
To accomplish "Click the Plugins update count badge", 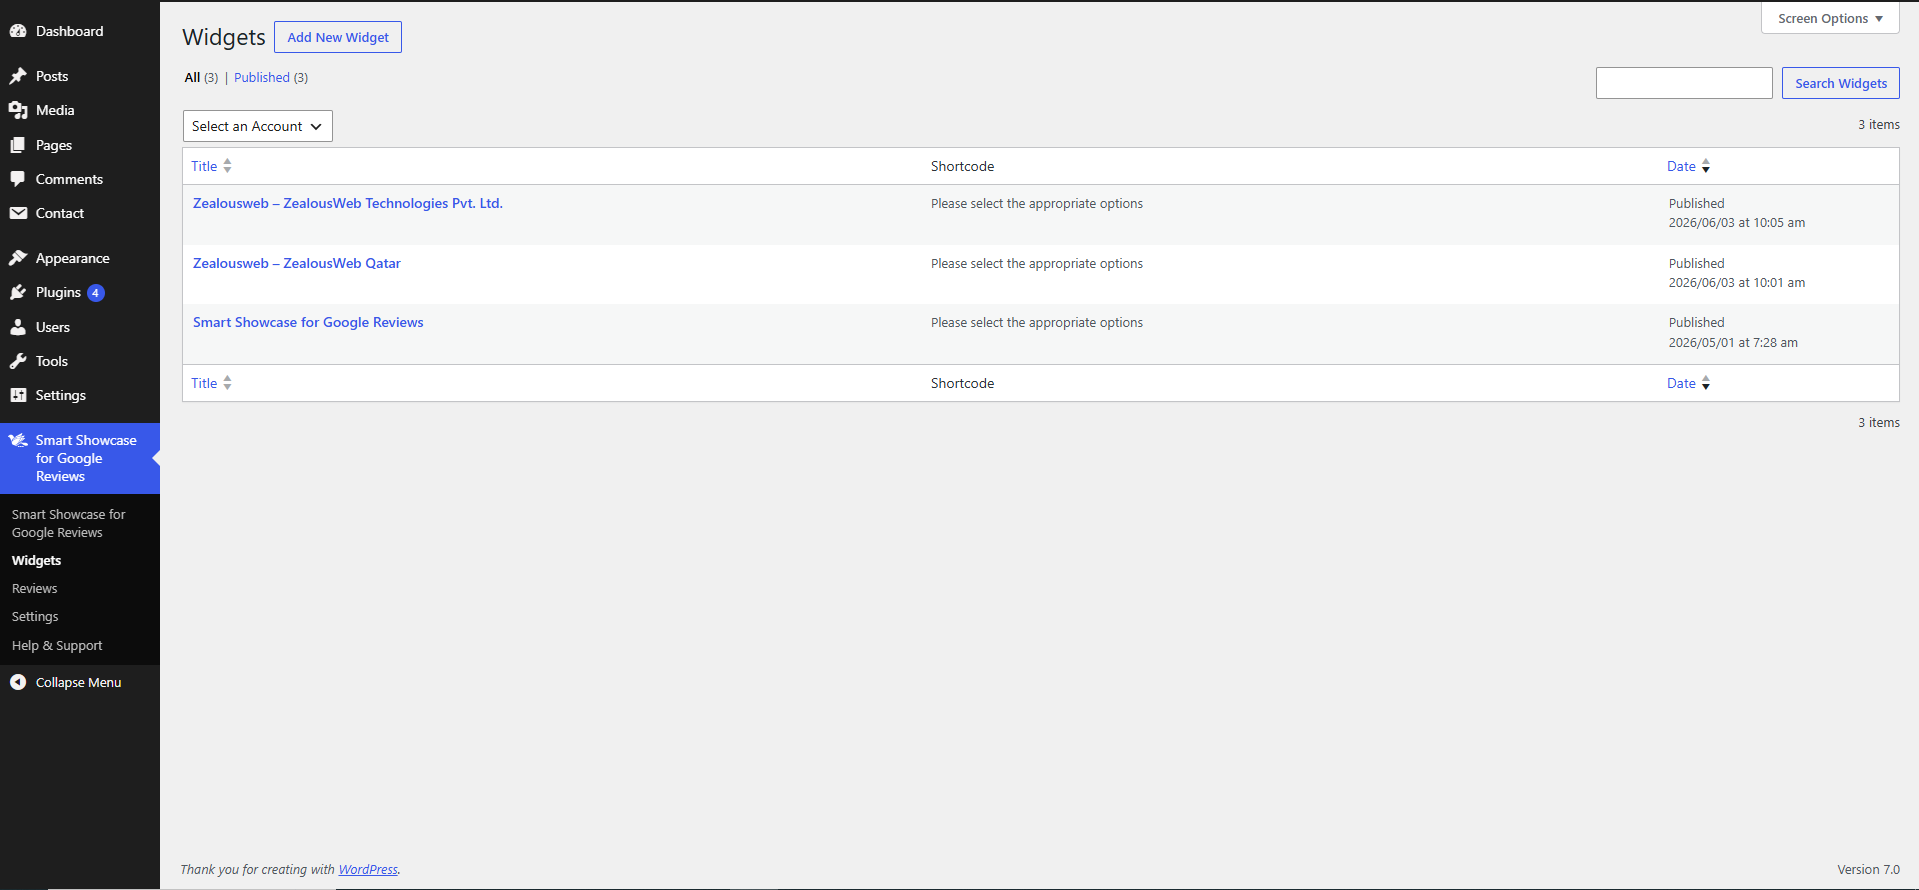I will pyautogui.click(x=95, y=293).
